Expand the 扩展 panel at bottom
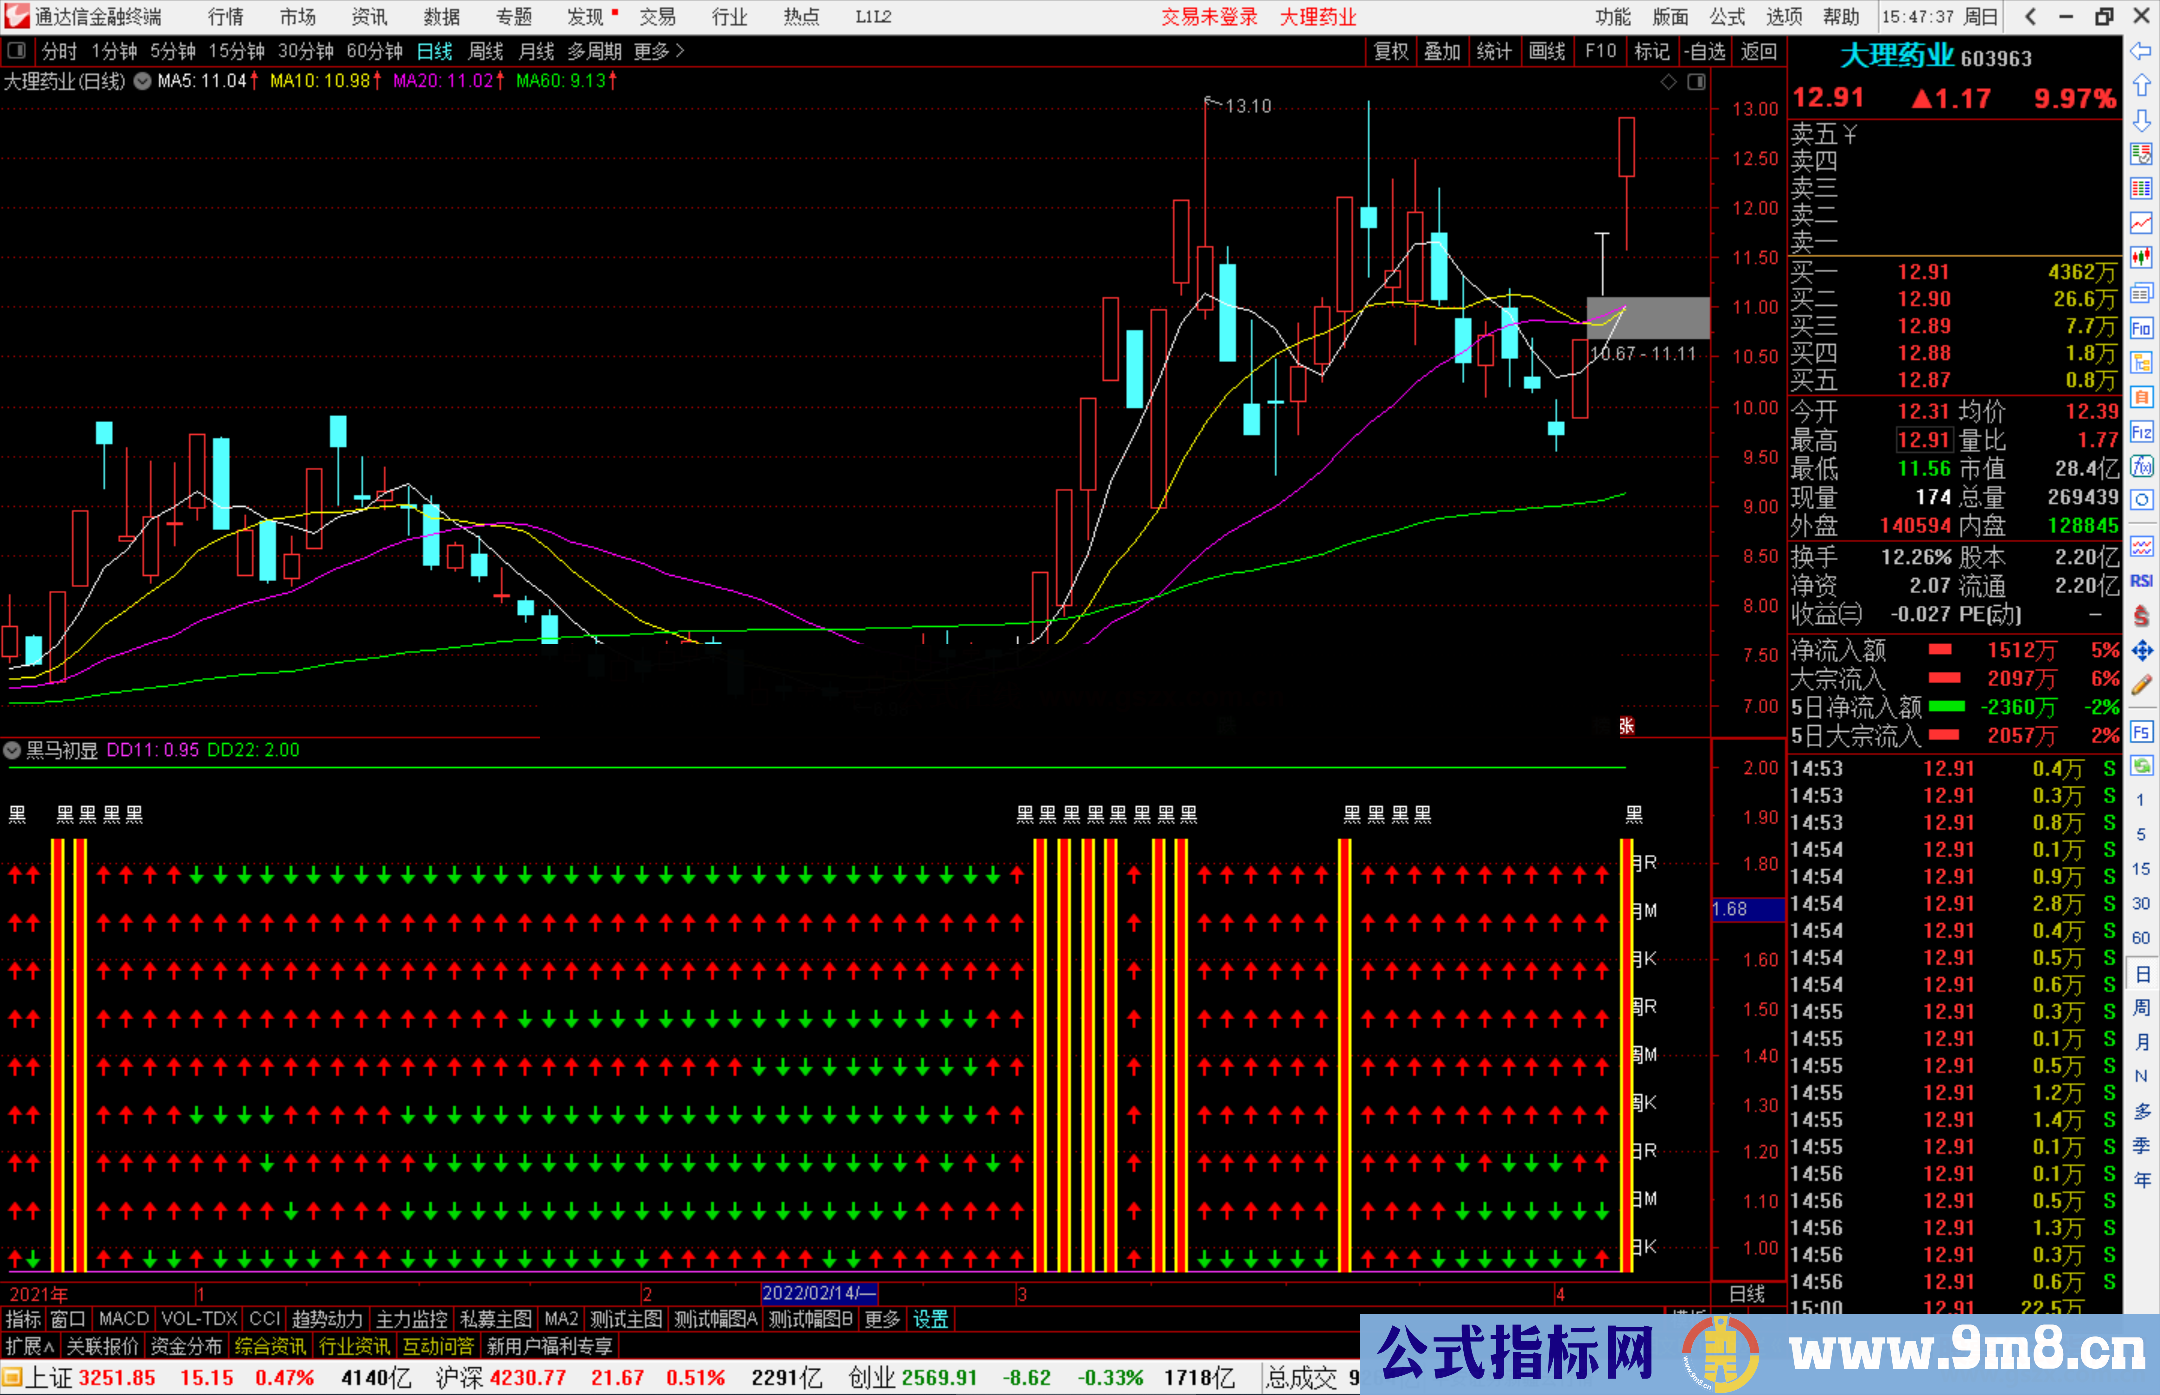2160x1395 pixels. point(29,1346)
